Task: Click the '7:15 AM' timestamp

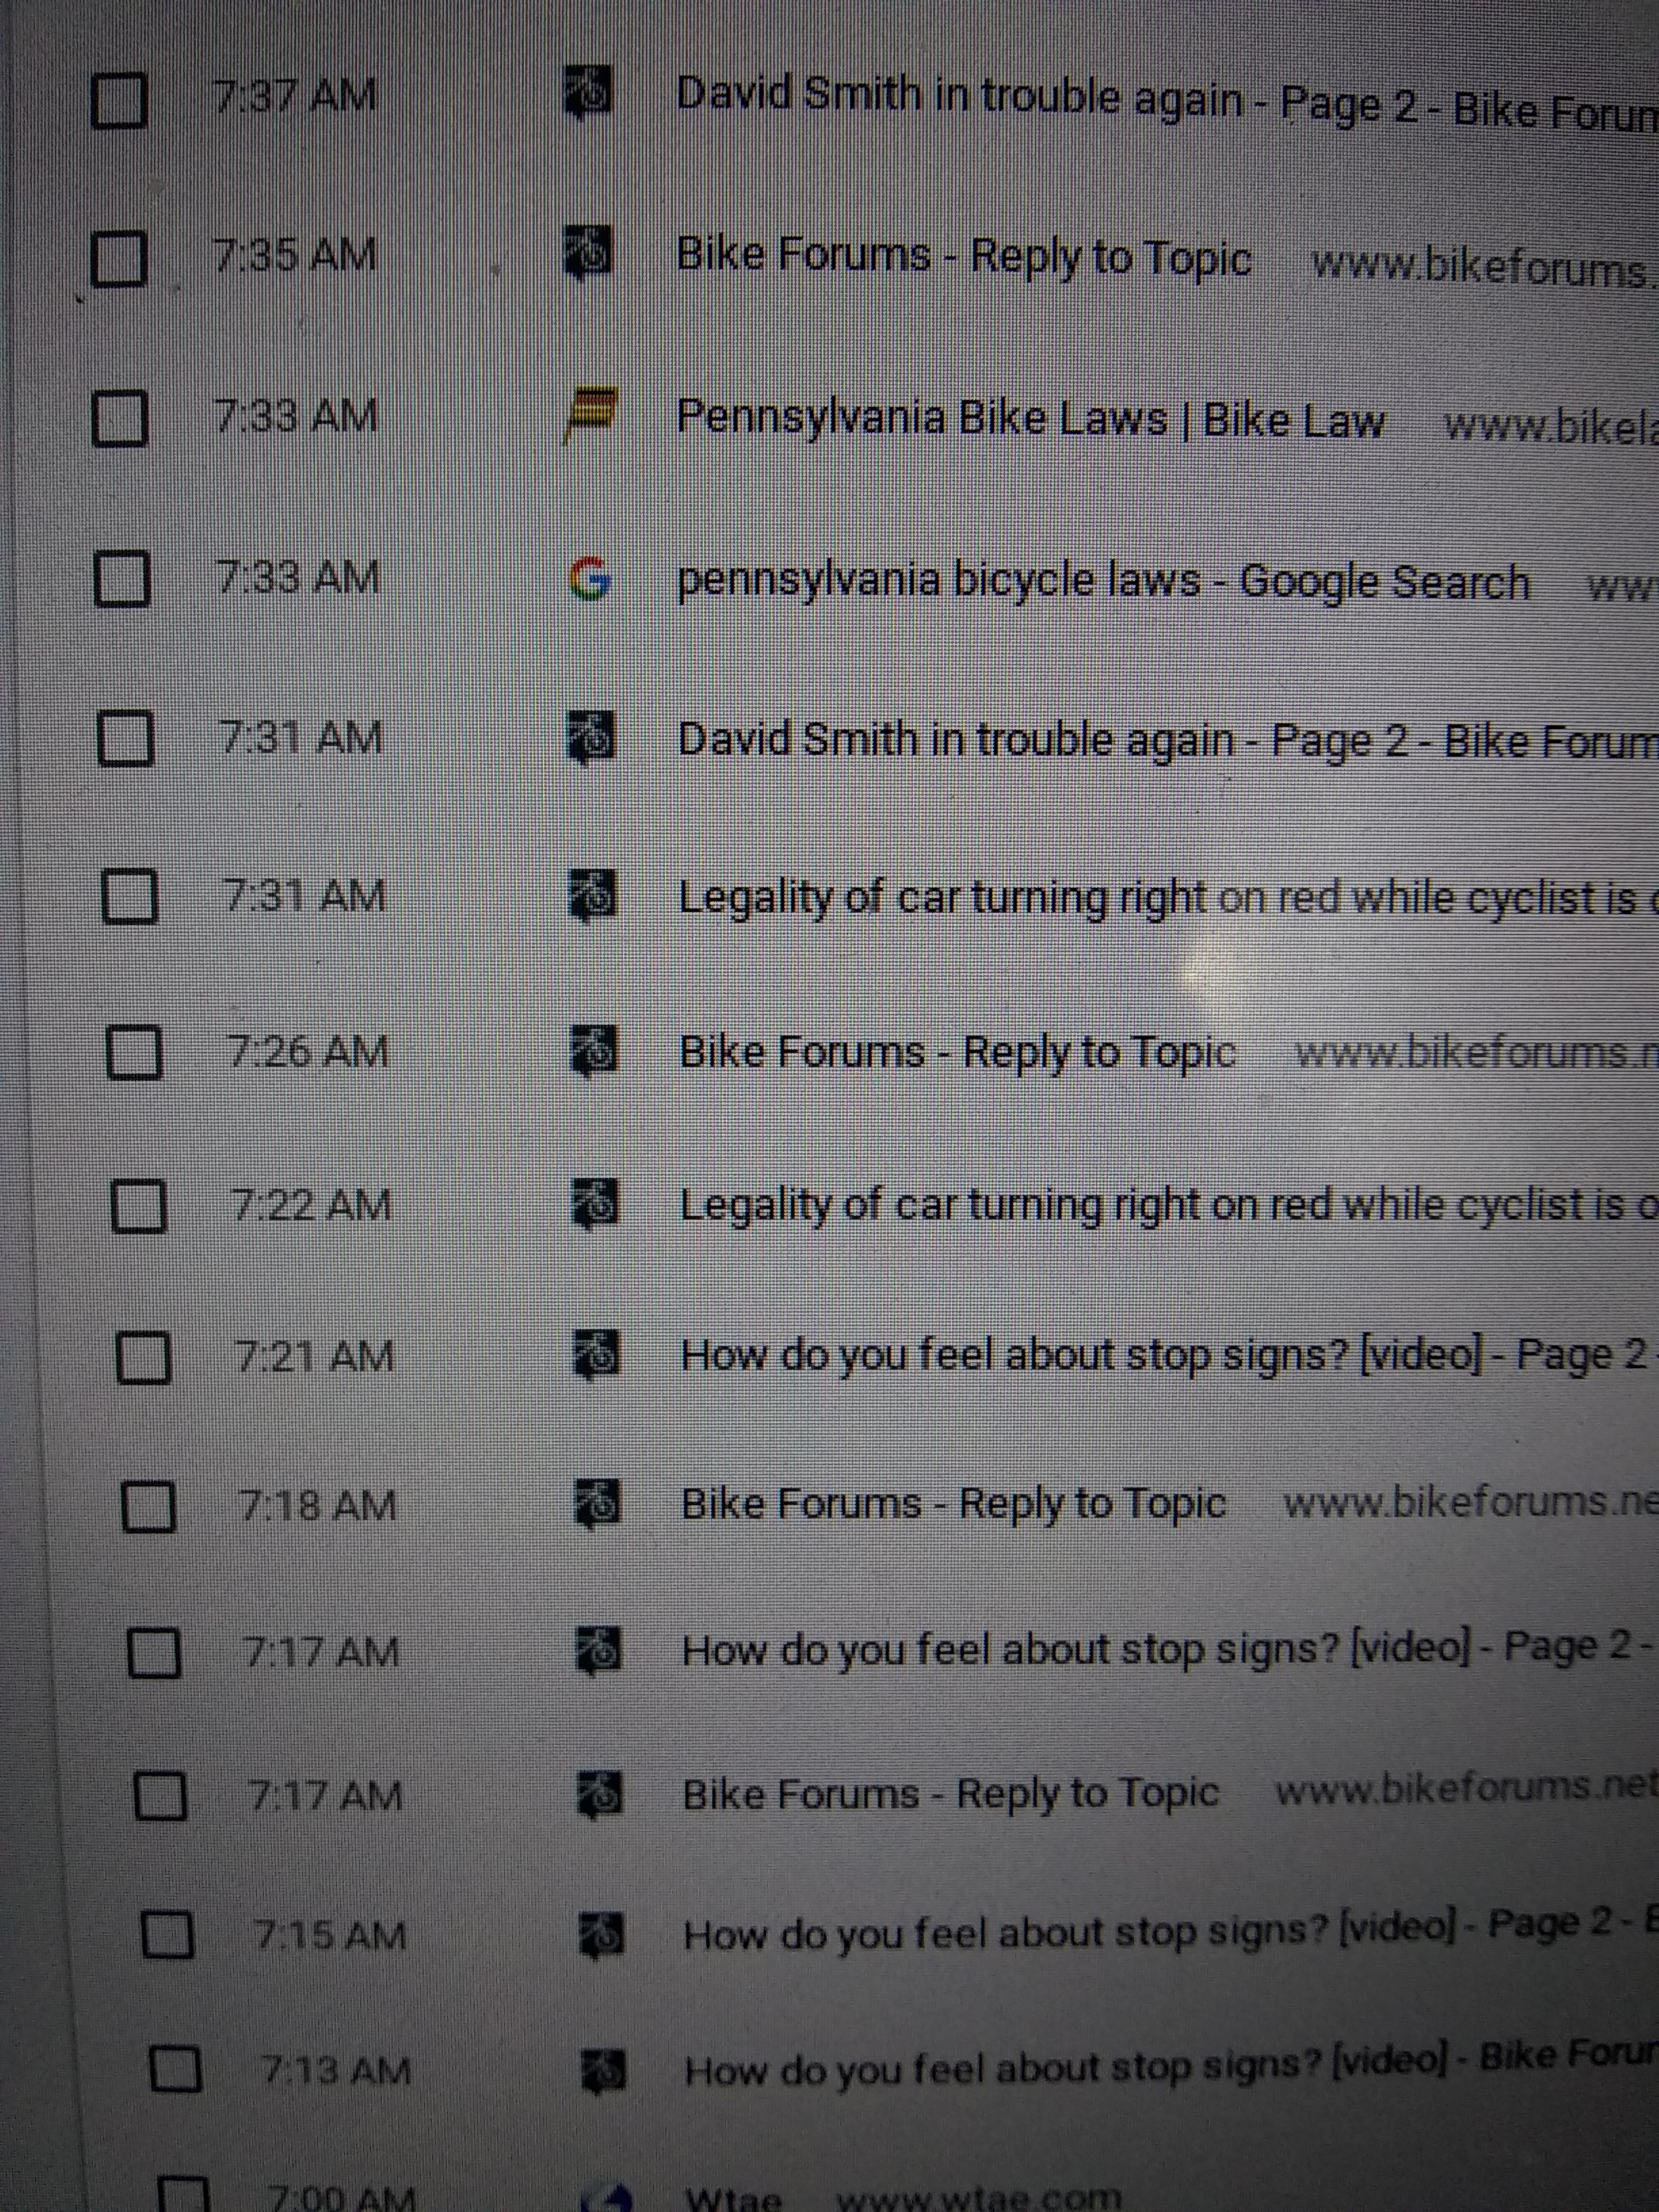Action: tap(330, 1935)
